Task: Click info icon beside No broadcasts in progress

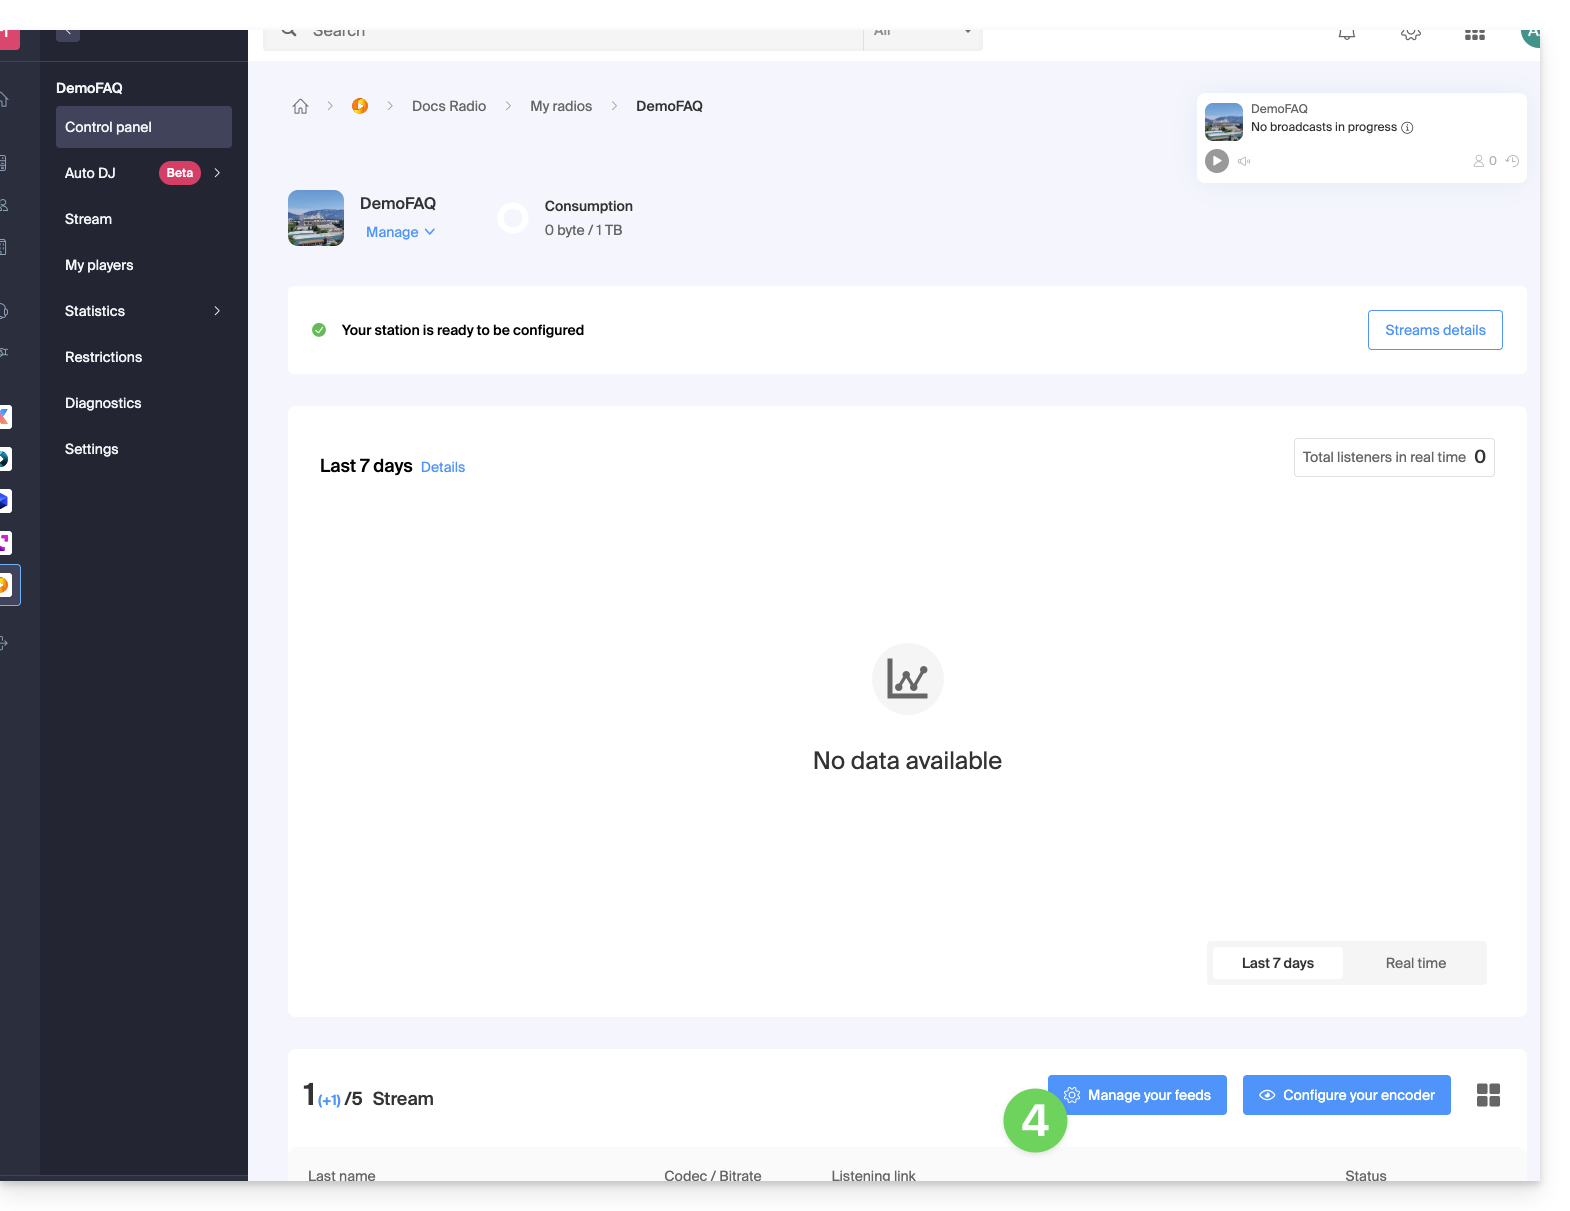Action: pos(1407,128)
